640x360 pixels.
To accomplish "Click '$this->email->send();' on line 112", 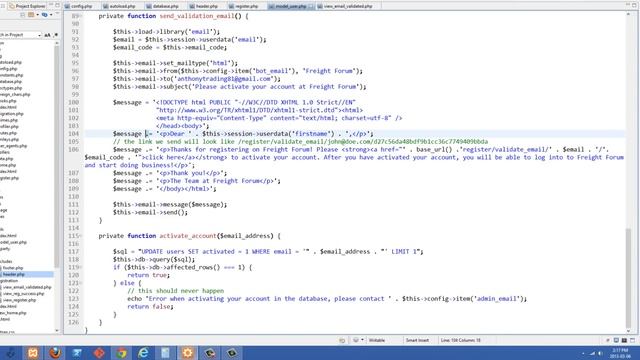I will (x=150, y=212).
